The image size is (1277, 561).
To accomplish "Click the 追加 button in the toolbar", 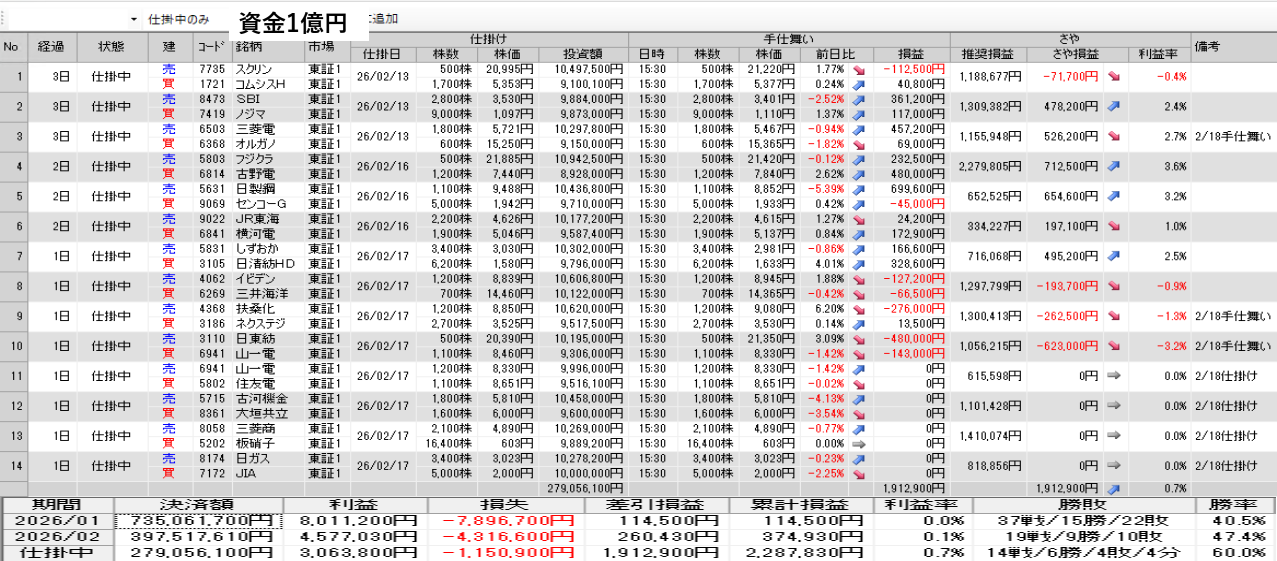I will (384, 19).
